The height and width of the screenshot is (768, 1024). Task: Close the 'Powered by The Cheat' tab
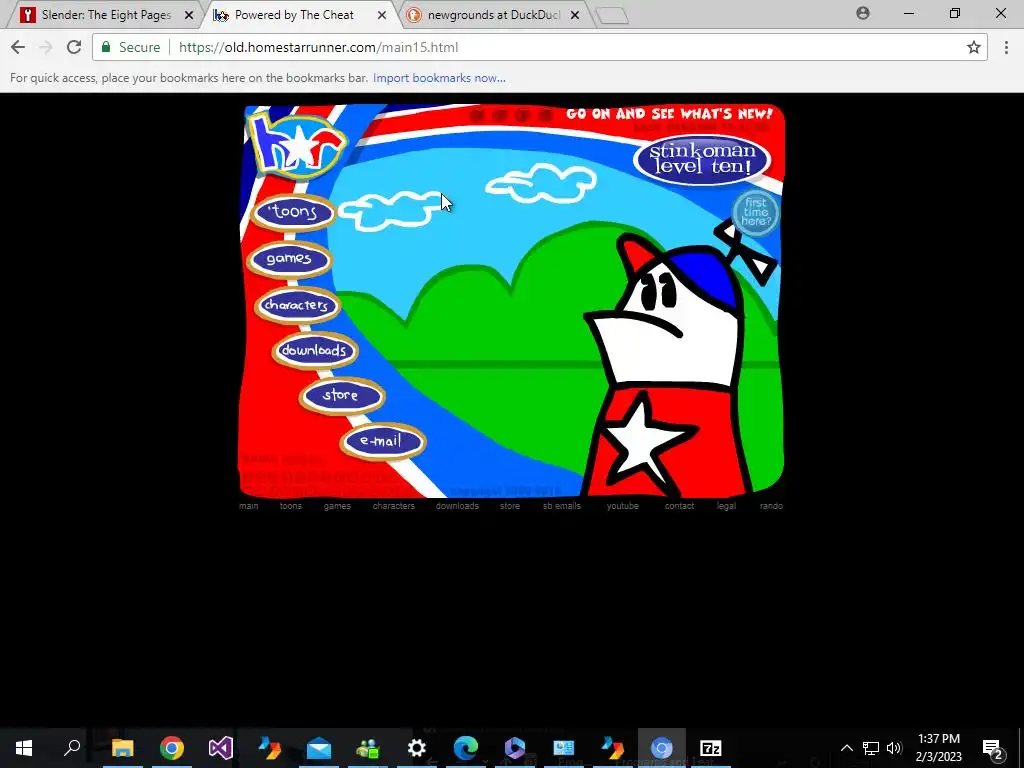click(x=382, y=15)
